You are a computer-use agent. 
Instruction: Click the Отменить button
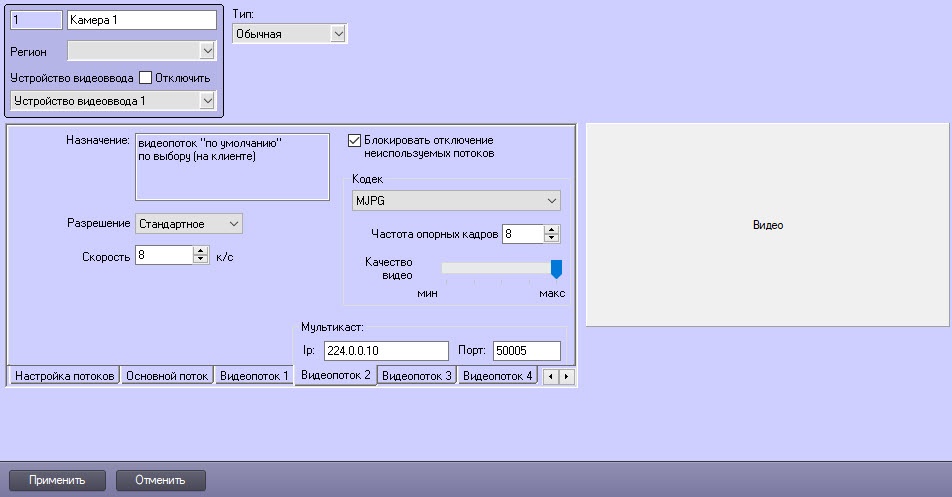(x=161, y=480)
